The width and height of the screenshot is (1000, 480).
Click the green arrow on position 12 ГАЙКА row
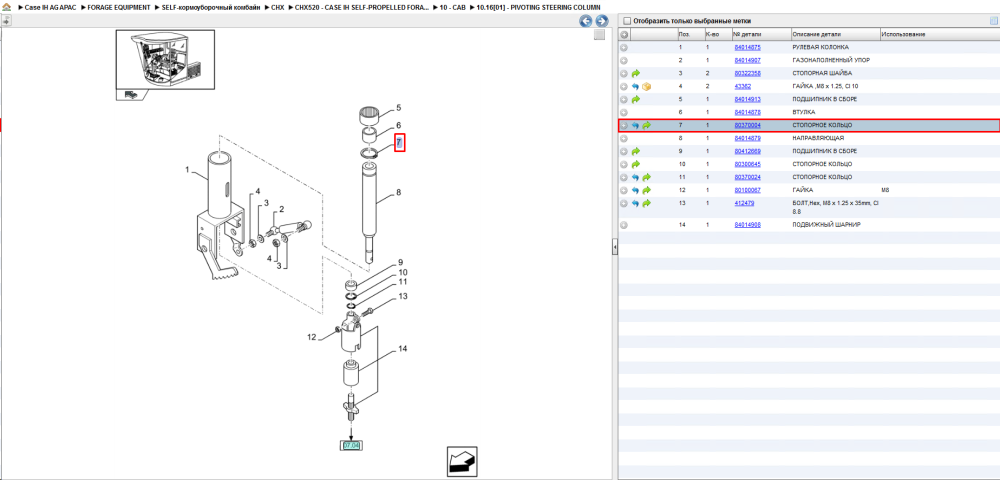coord(646,190)
